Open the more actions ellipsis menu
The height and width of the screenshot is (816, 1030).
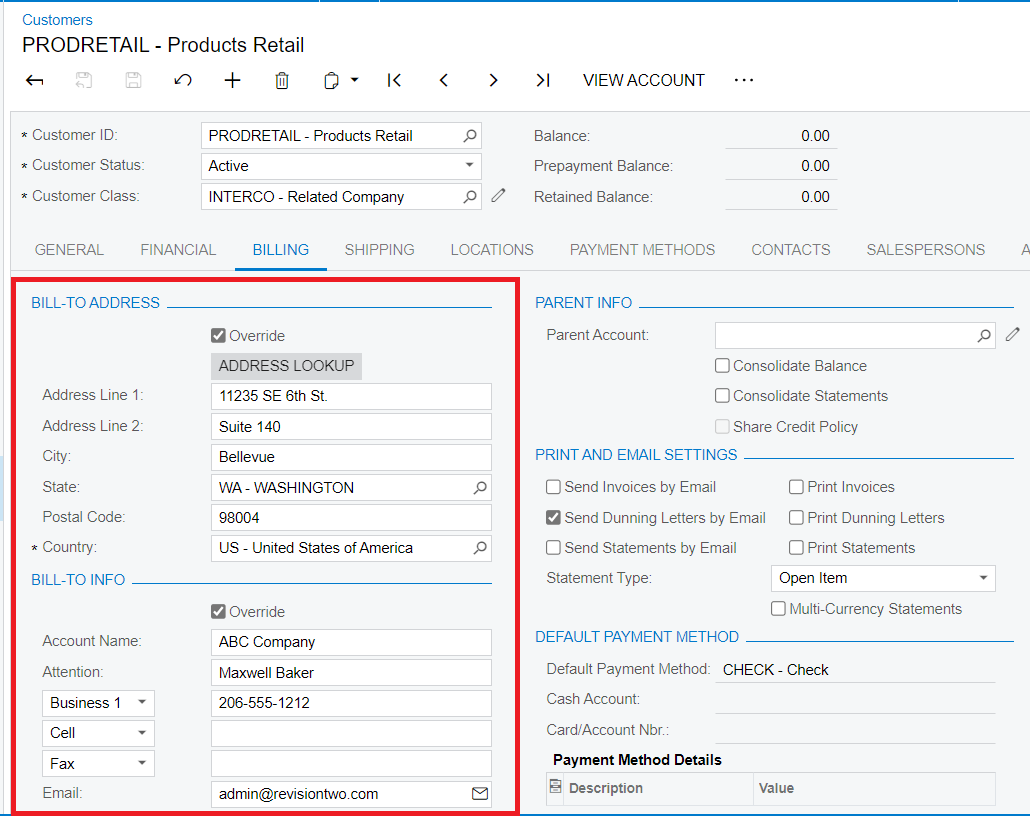point(744,80)
